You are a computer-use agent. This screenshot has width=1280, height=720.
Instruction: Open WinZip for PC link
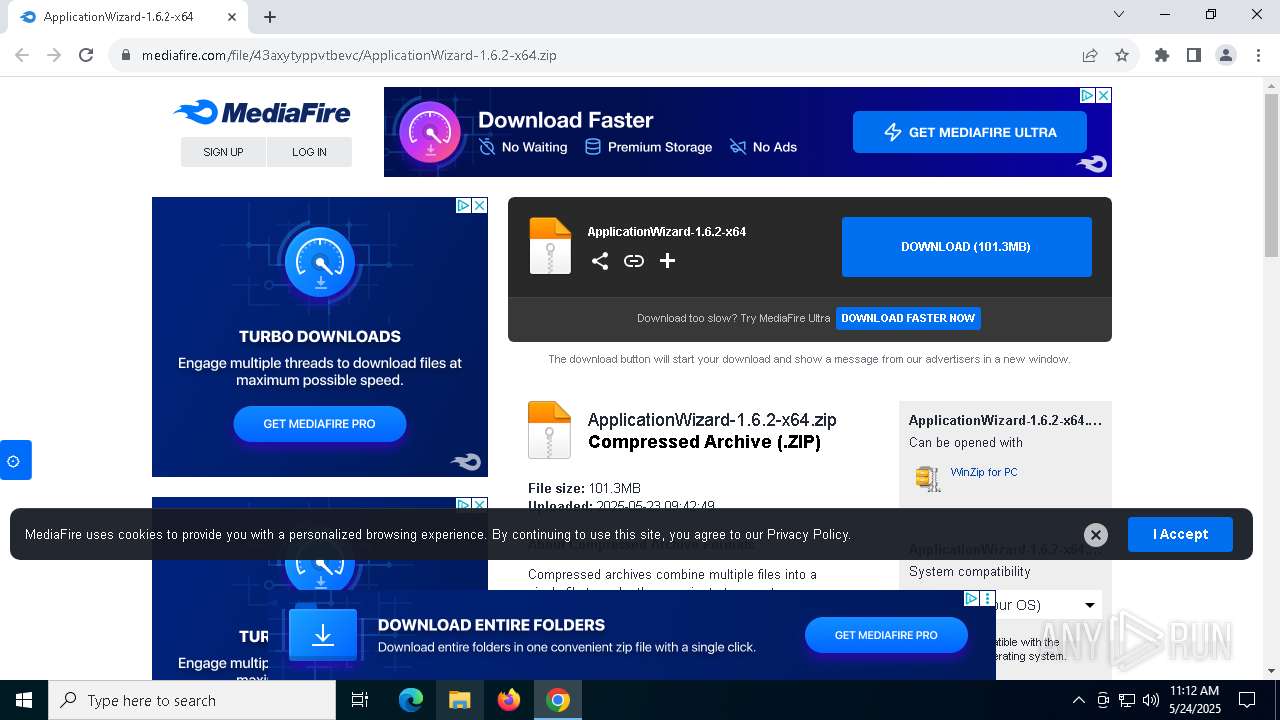[984, 472]
